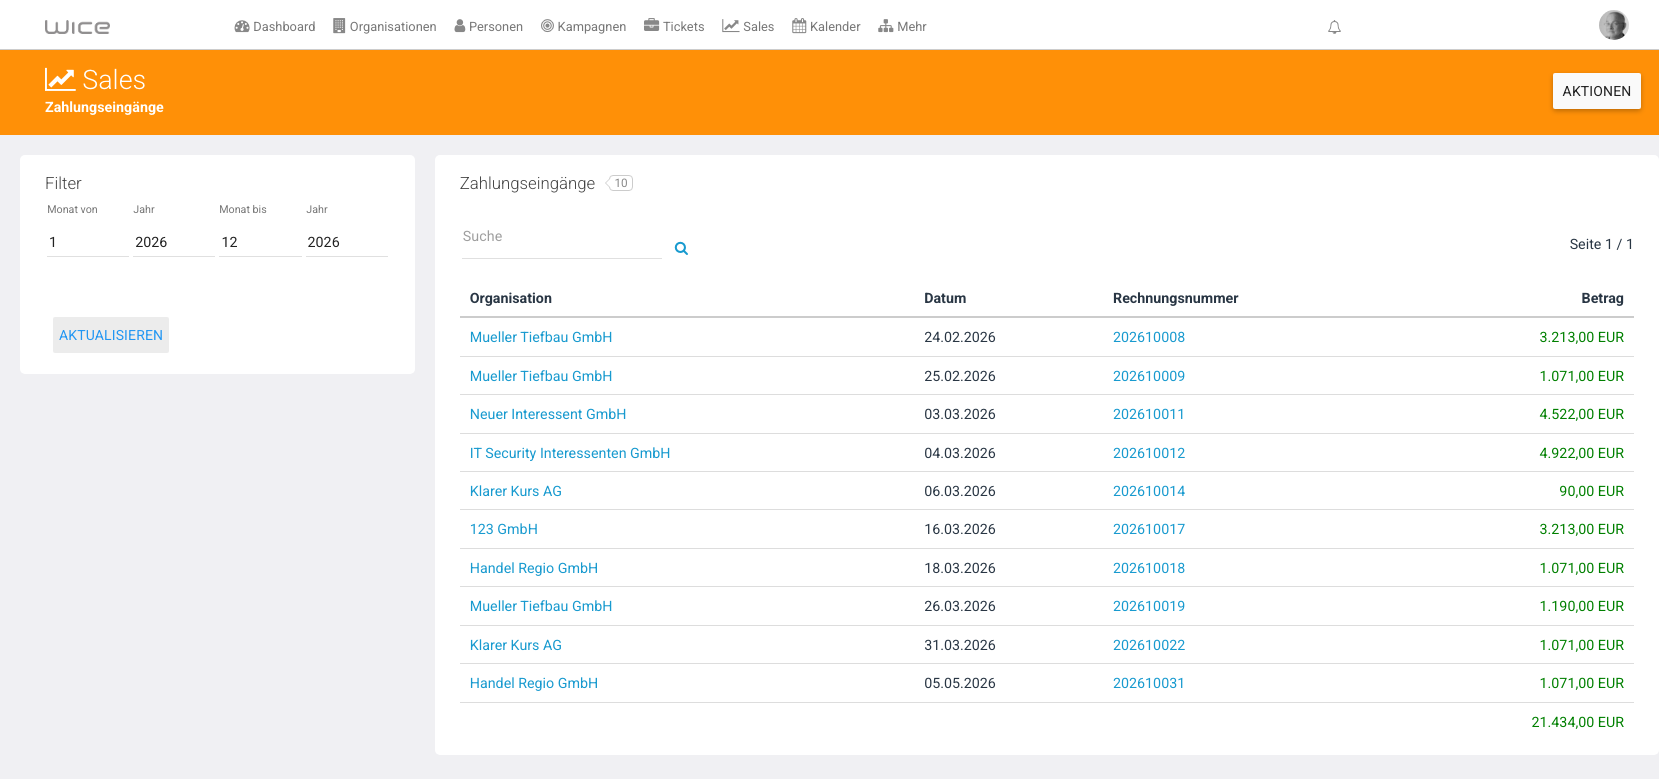Click the Wice logo

click(77, 27)
